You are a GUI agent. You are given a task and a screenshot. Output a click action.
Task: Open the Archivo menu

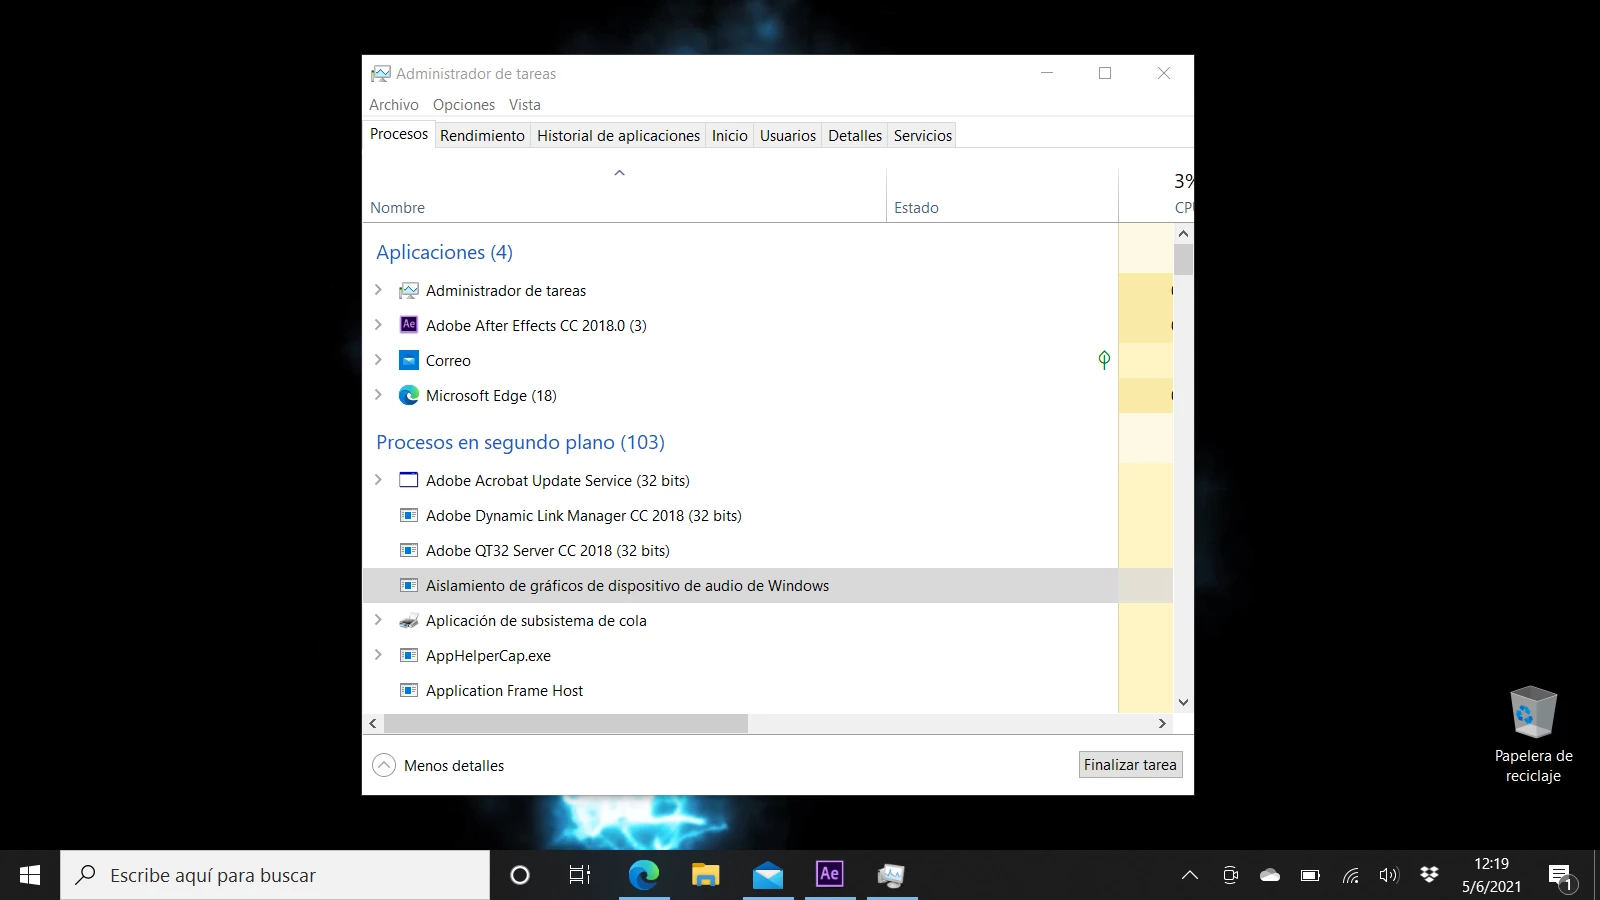[x=394, y=105]
